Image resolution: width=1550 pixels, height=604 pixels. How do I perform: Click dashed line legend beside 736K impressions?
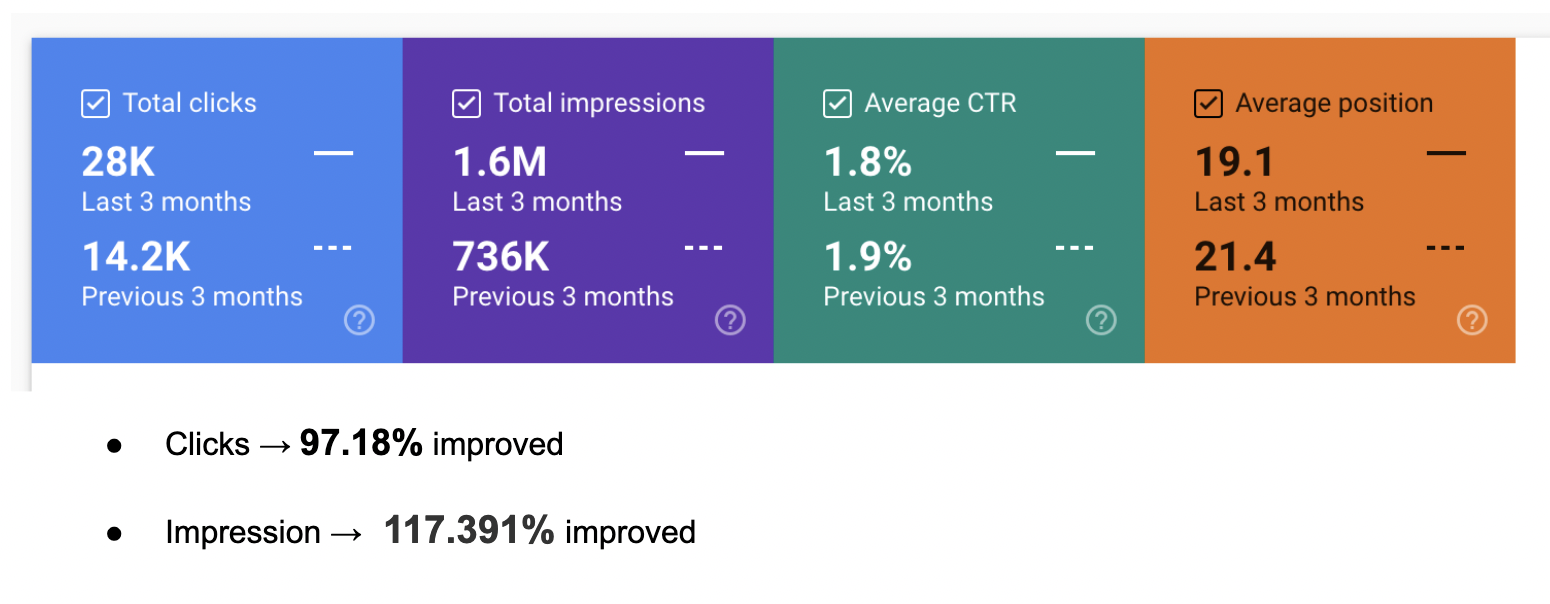(704, 247)
